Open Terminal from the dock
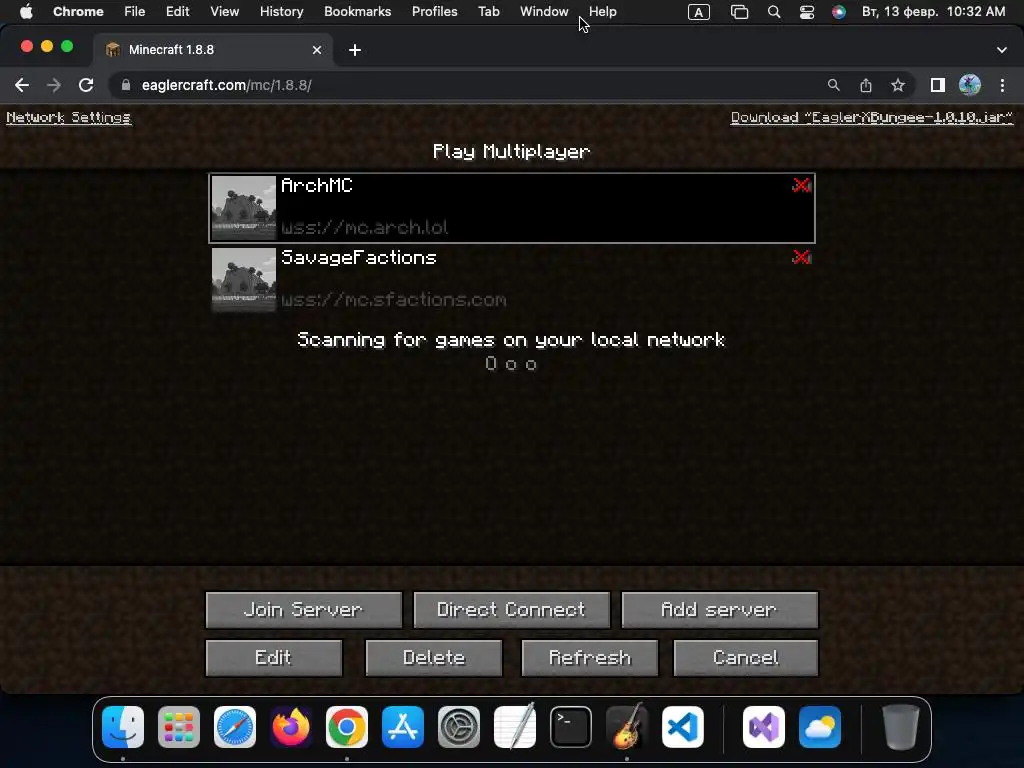The height and width of the screenshot is (768, 1024). click(571, 727)
